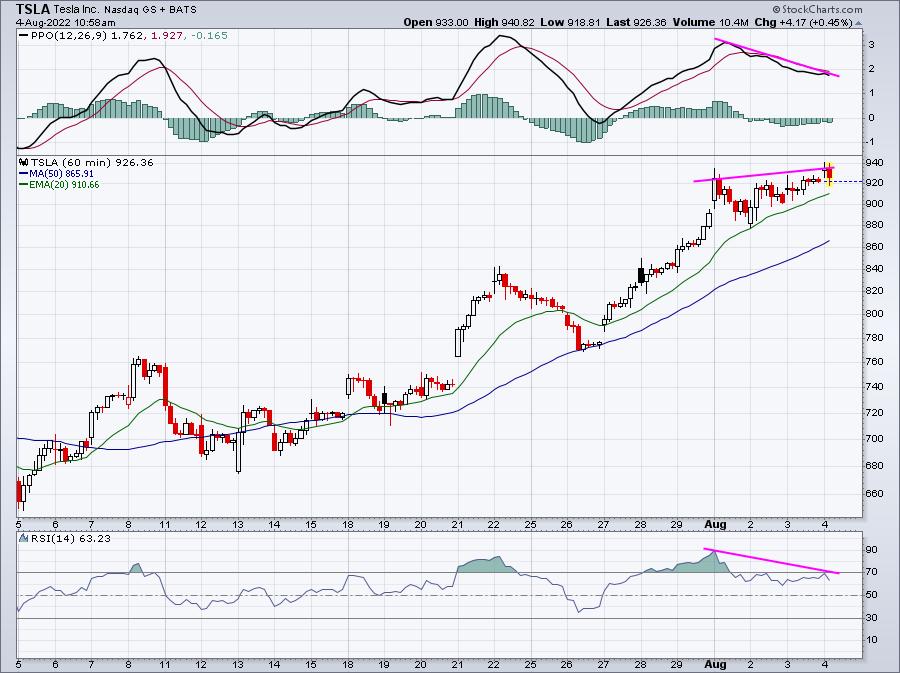Click the area chart icon beside RSI(14)
900x673 pixels.
pos(24,538)
